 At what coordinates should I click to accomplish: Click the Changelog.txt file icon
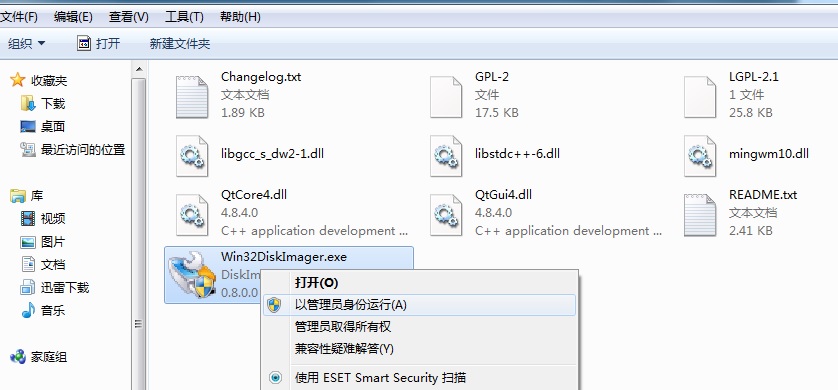192,97
